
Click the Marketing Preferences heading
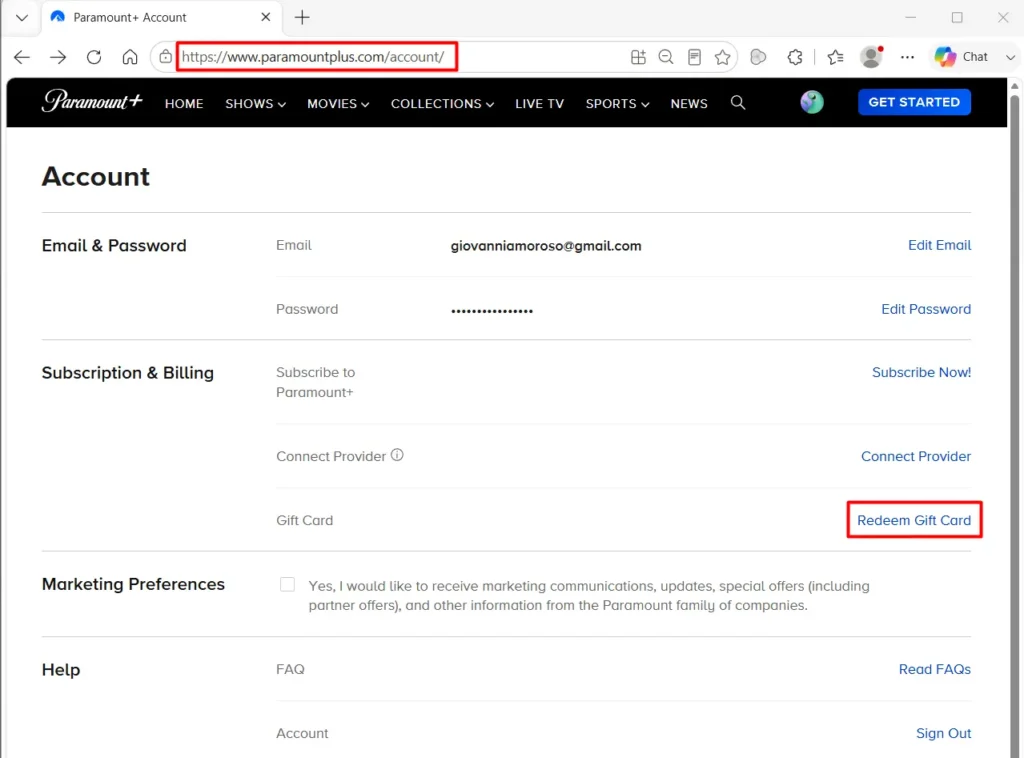(133, 584)
